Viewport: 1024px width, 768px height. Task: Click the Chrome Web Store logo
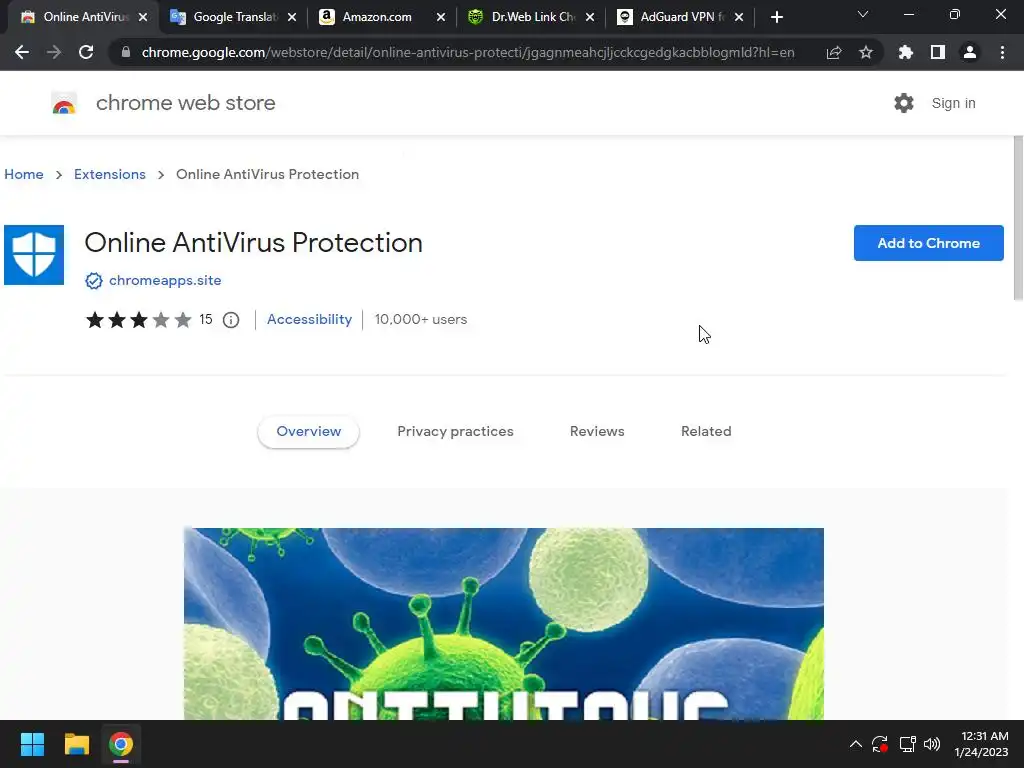click(x=64, y=103)
